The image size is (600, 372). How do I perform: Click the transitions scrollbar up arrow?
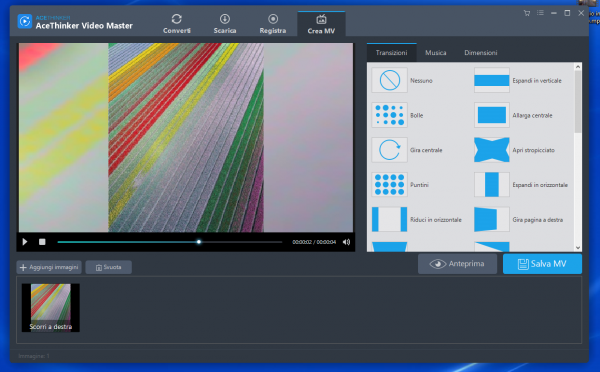(x=578, y=67)
